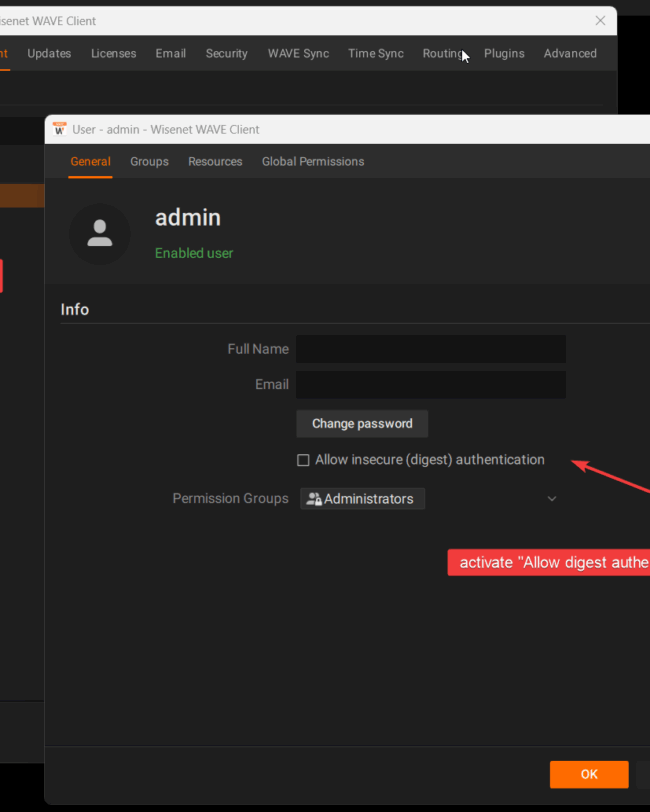
Task: Click the Permission Groups label
Action: (x=230, y=498)
